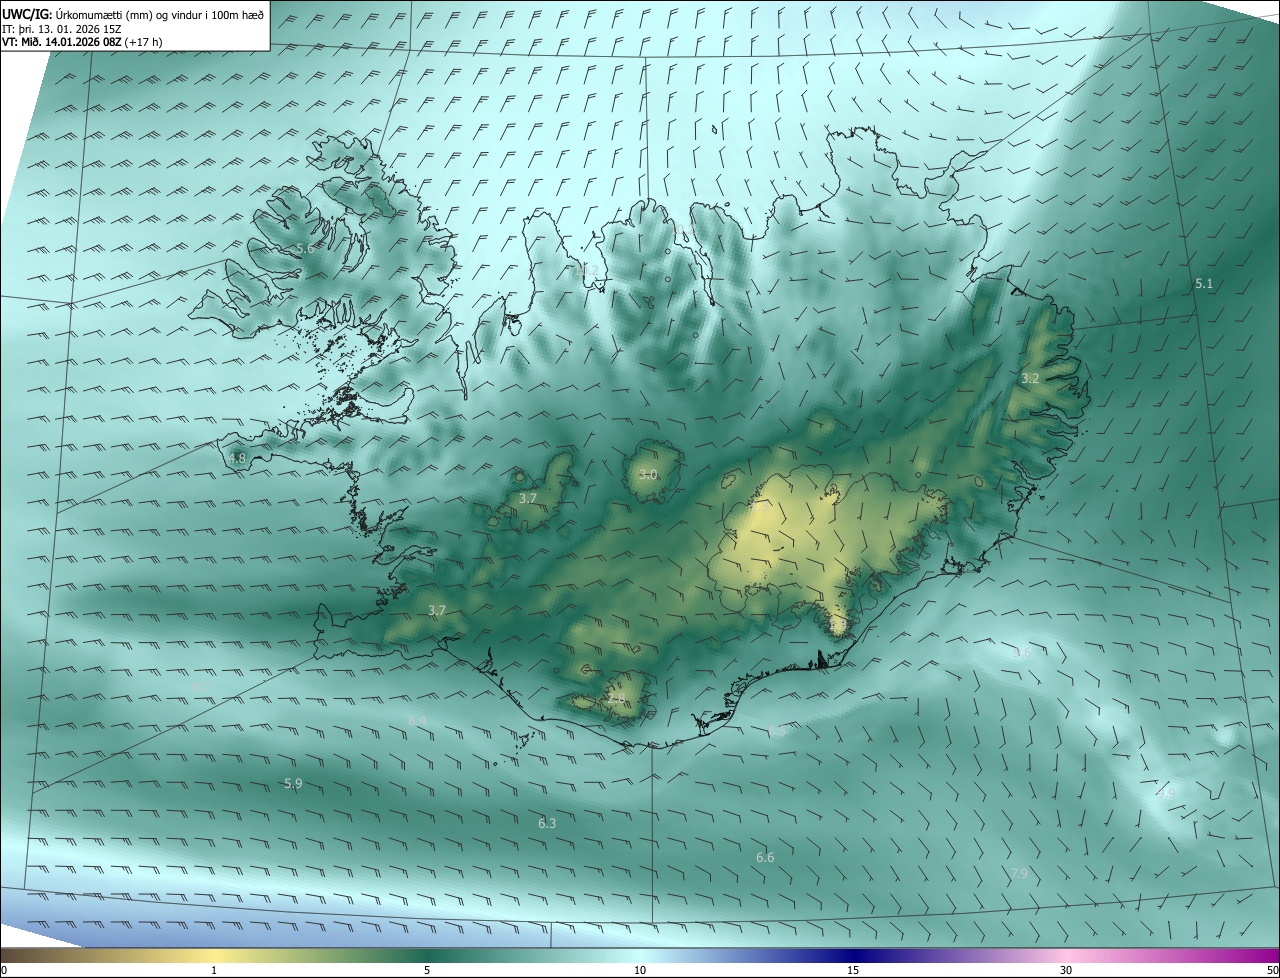Click the '1' tick label on the color scale
The width and height of the screenshot is (1280, 978).
(x=214, y=971)
